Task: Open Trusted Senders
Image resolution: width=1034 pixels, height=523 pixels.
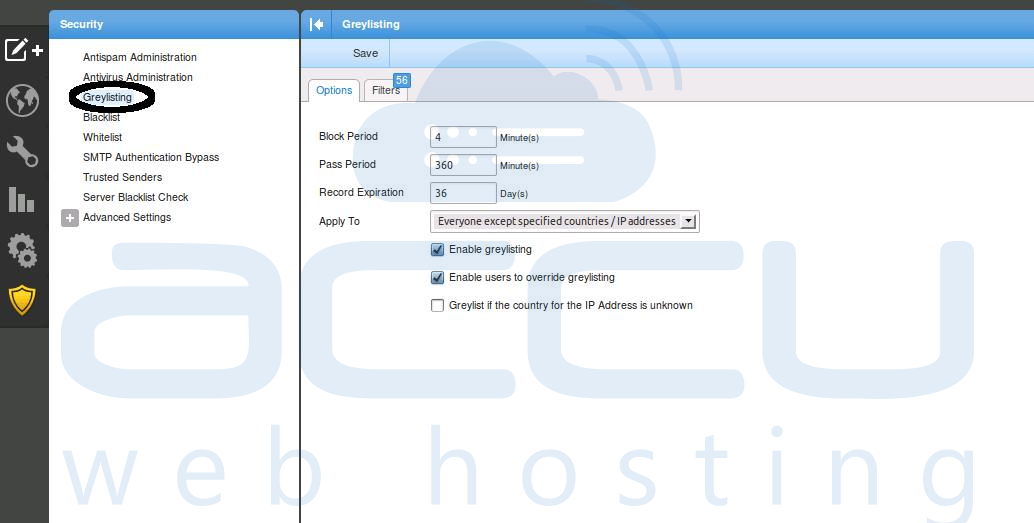Action: click(x=123, y=177)
